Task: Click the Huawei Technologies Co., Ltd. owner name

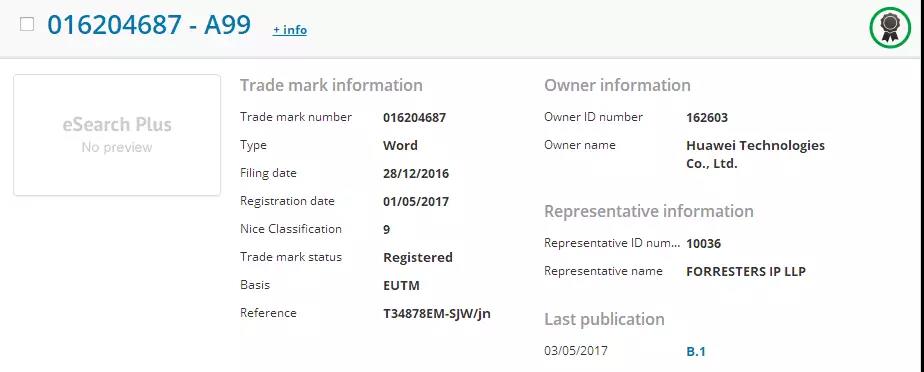Action: point(755,154)
